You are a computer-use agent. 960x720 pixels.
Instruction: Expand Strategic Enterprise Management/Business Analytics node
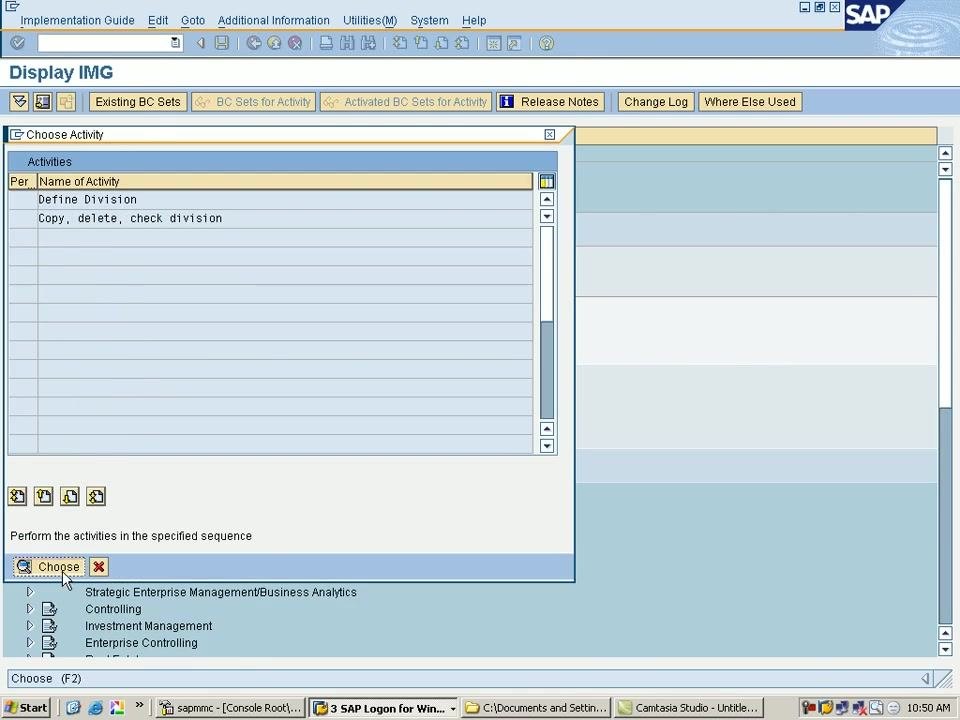29,592
